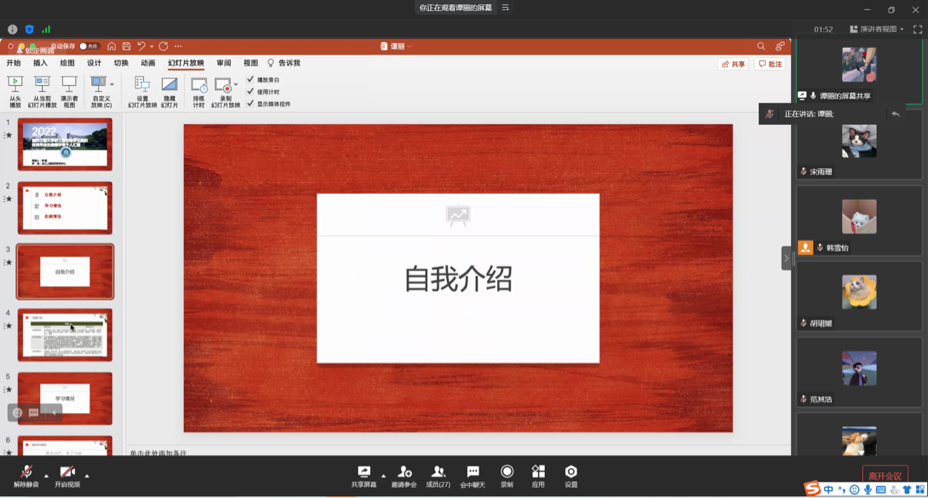Expand arrow next to 解除静音
Viewport: 928px width, 498px height.
point(46,475)
